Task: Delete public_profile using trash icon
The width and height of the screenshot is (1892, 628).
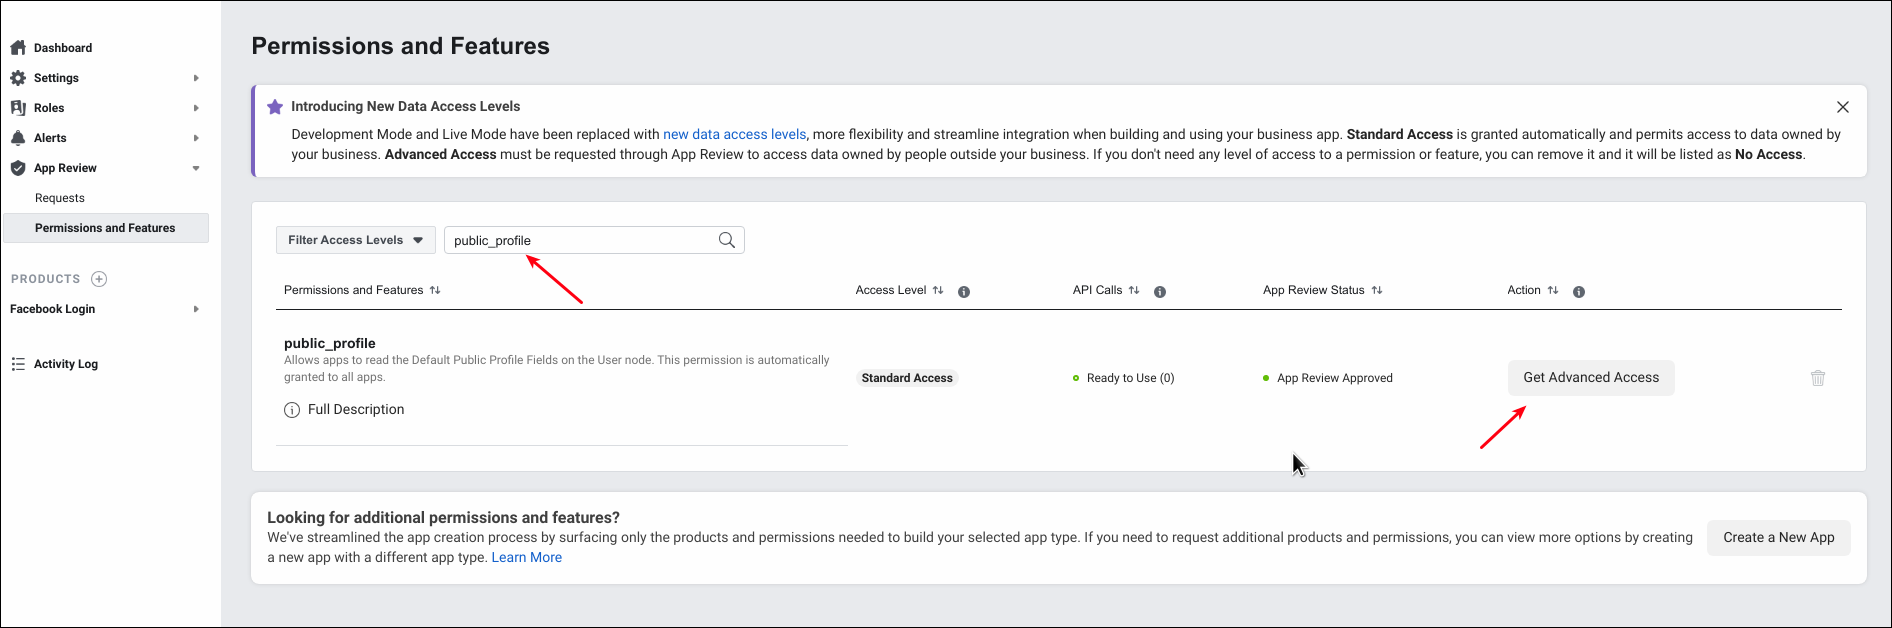Action: 1817,378
